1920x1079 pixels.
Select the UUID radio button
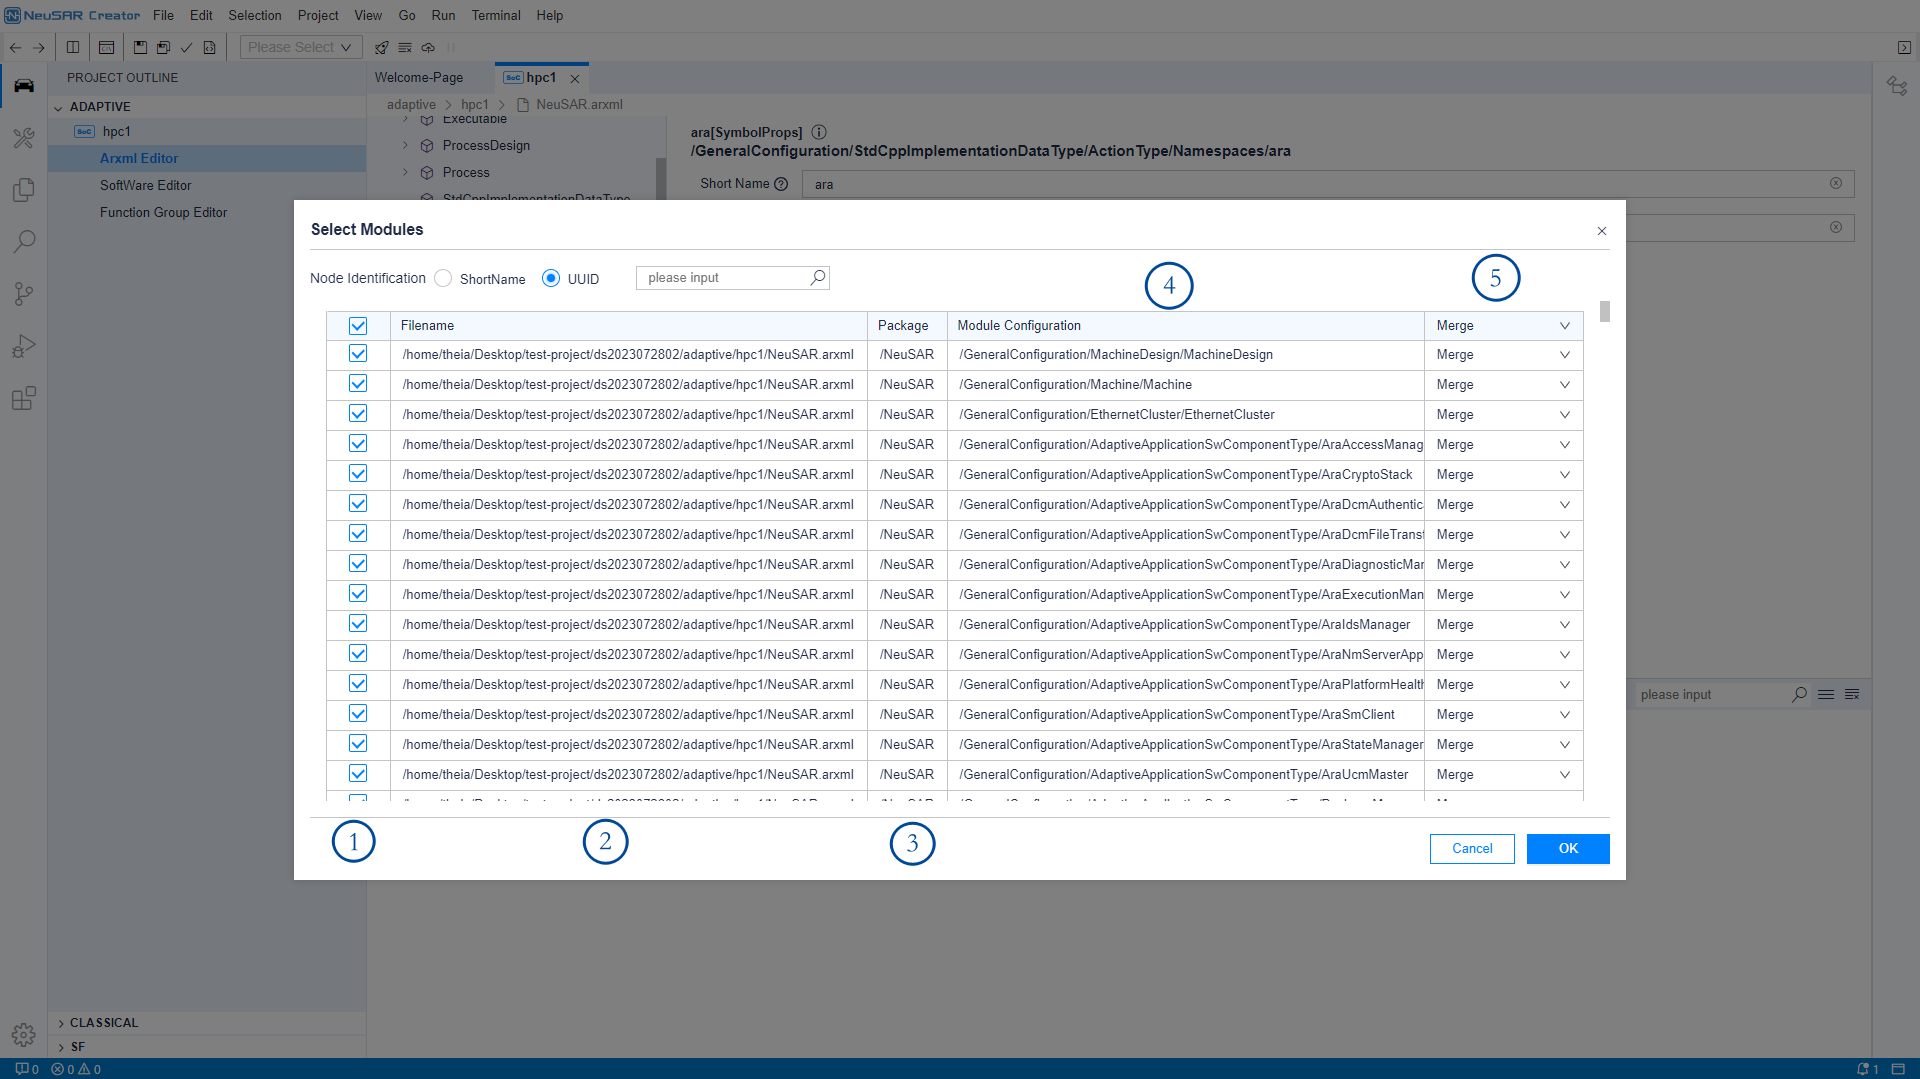click(551, 279)
